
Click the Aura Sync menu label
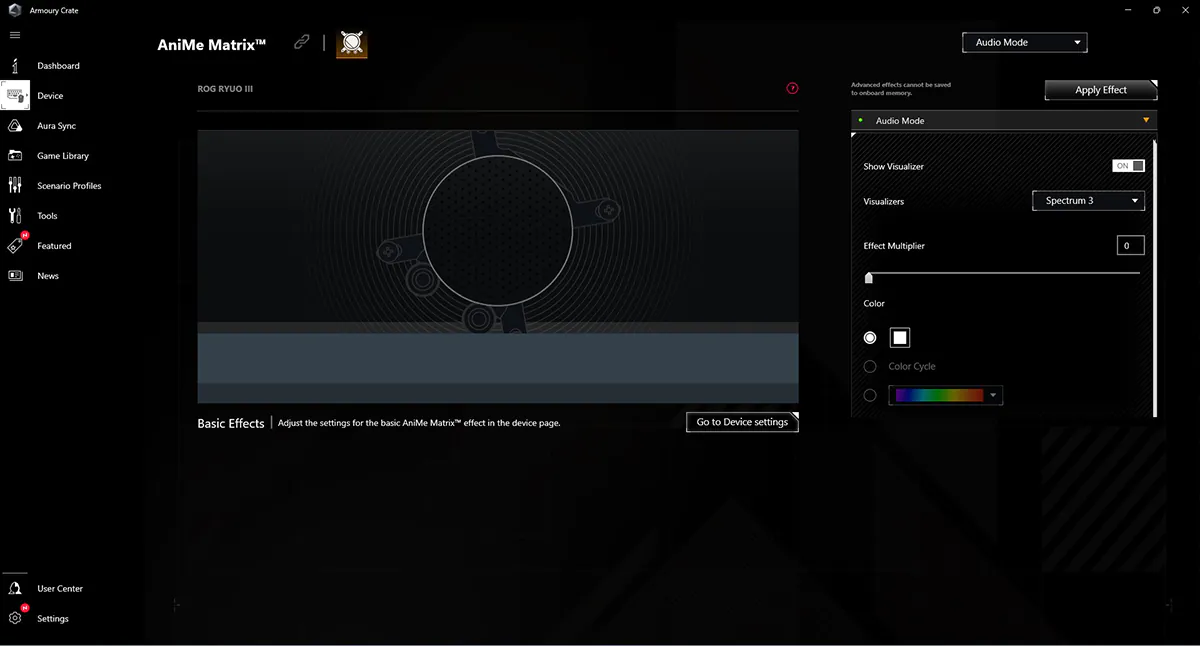point(56,126)
